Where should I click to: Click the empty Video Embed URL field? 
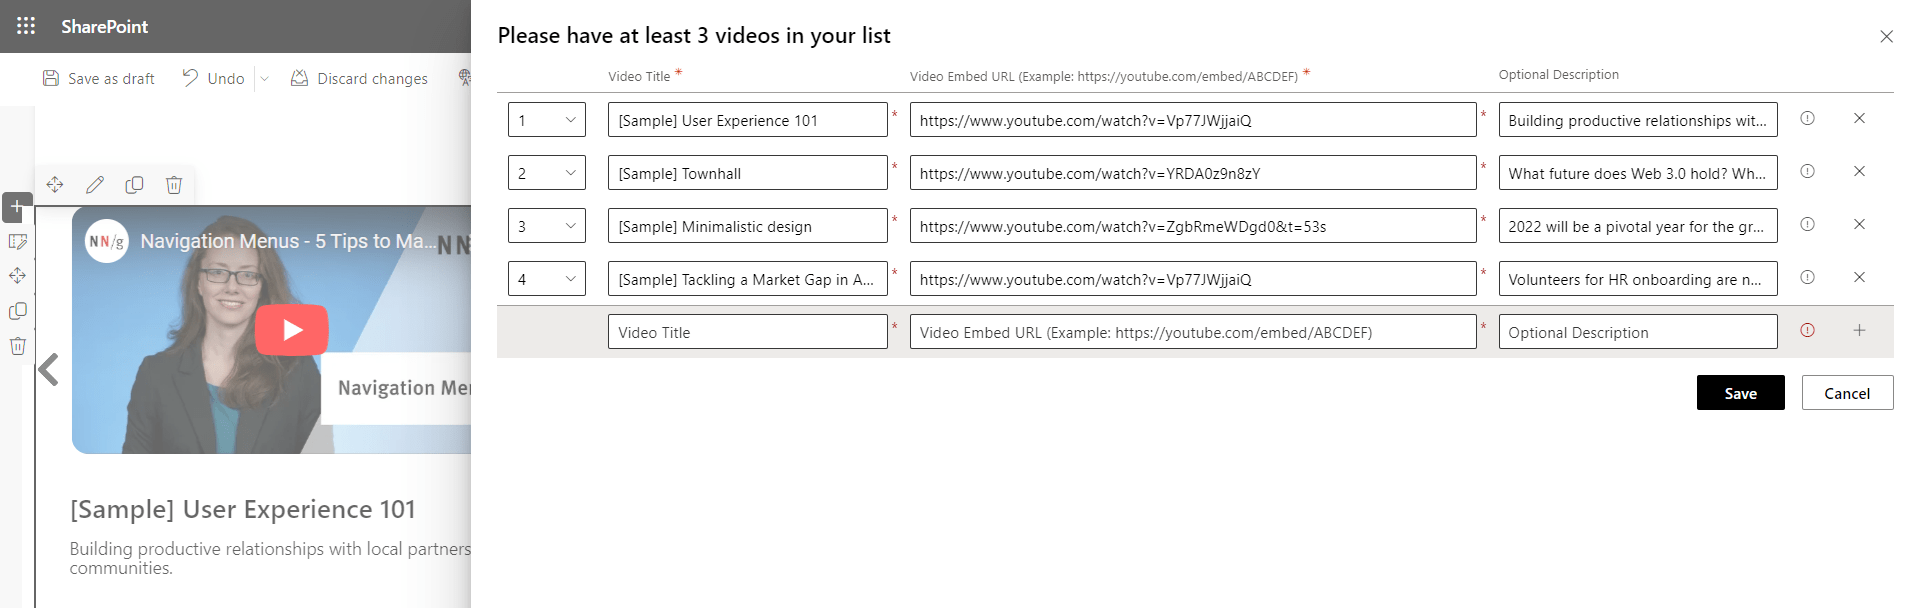coord(1193,332)
